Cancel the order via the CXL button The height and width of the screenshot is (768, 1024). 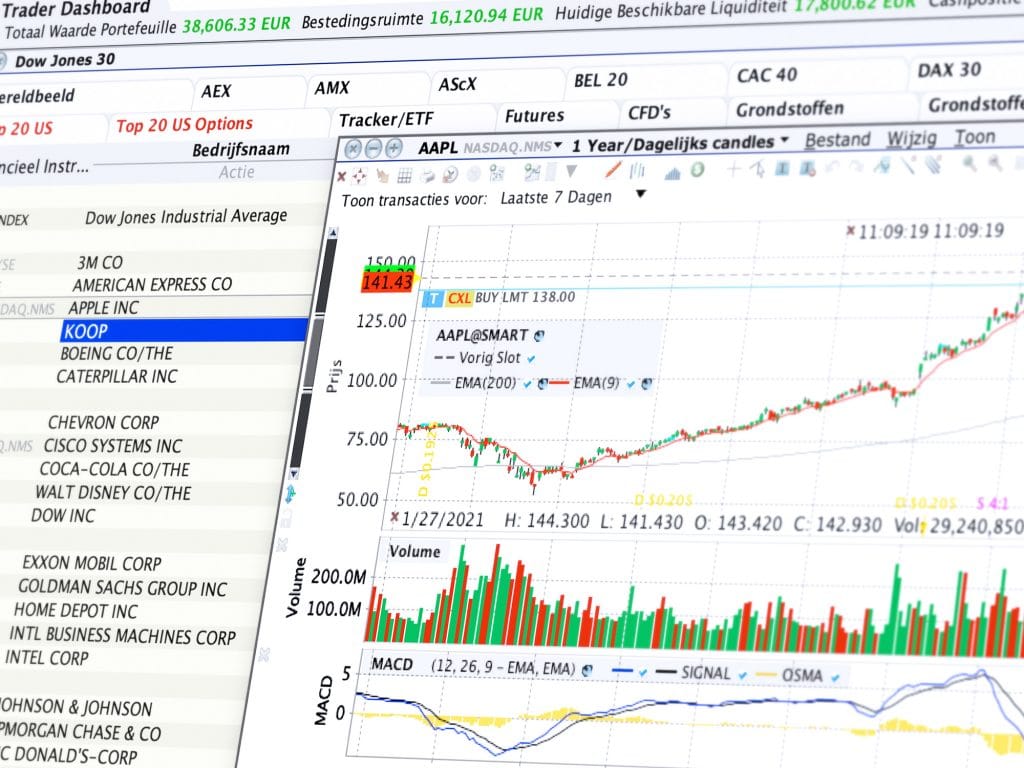[x=460, y=297]
